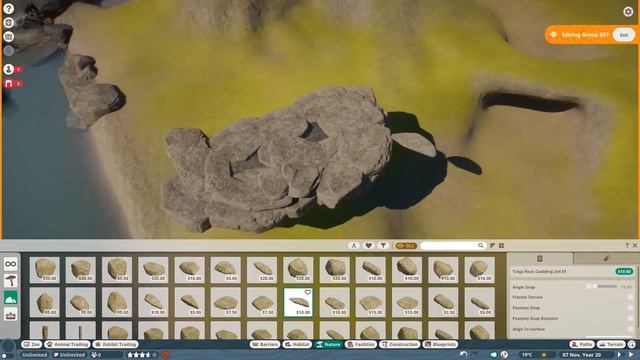Open browser panel help question mark
Viewport: 640px width, 360px height.
627,245
